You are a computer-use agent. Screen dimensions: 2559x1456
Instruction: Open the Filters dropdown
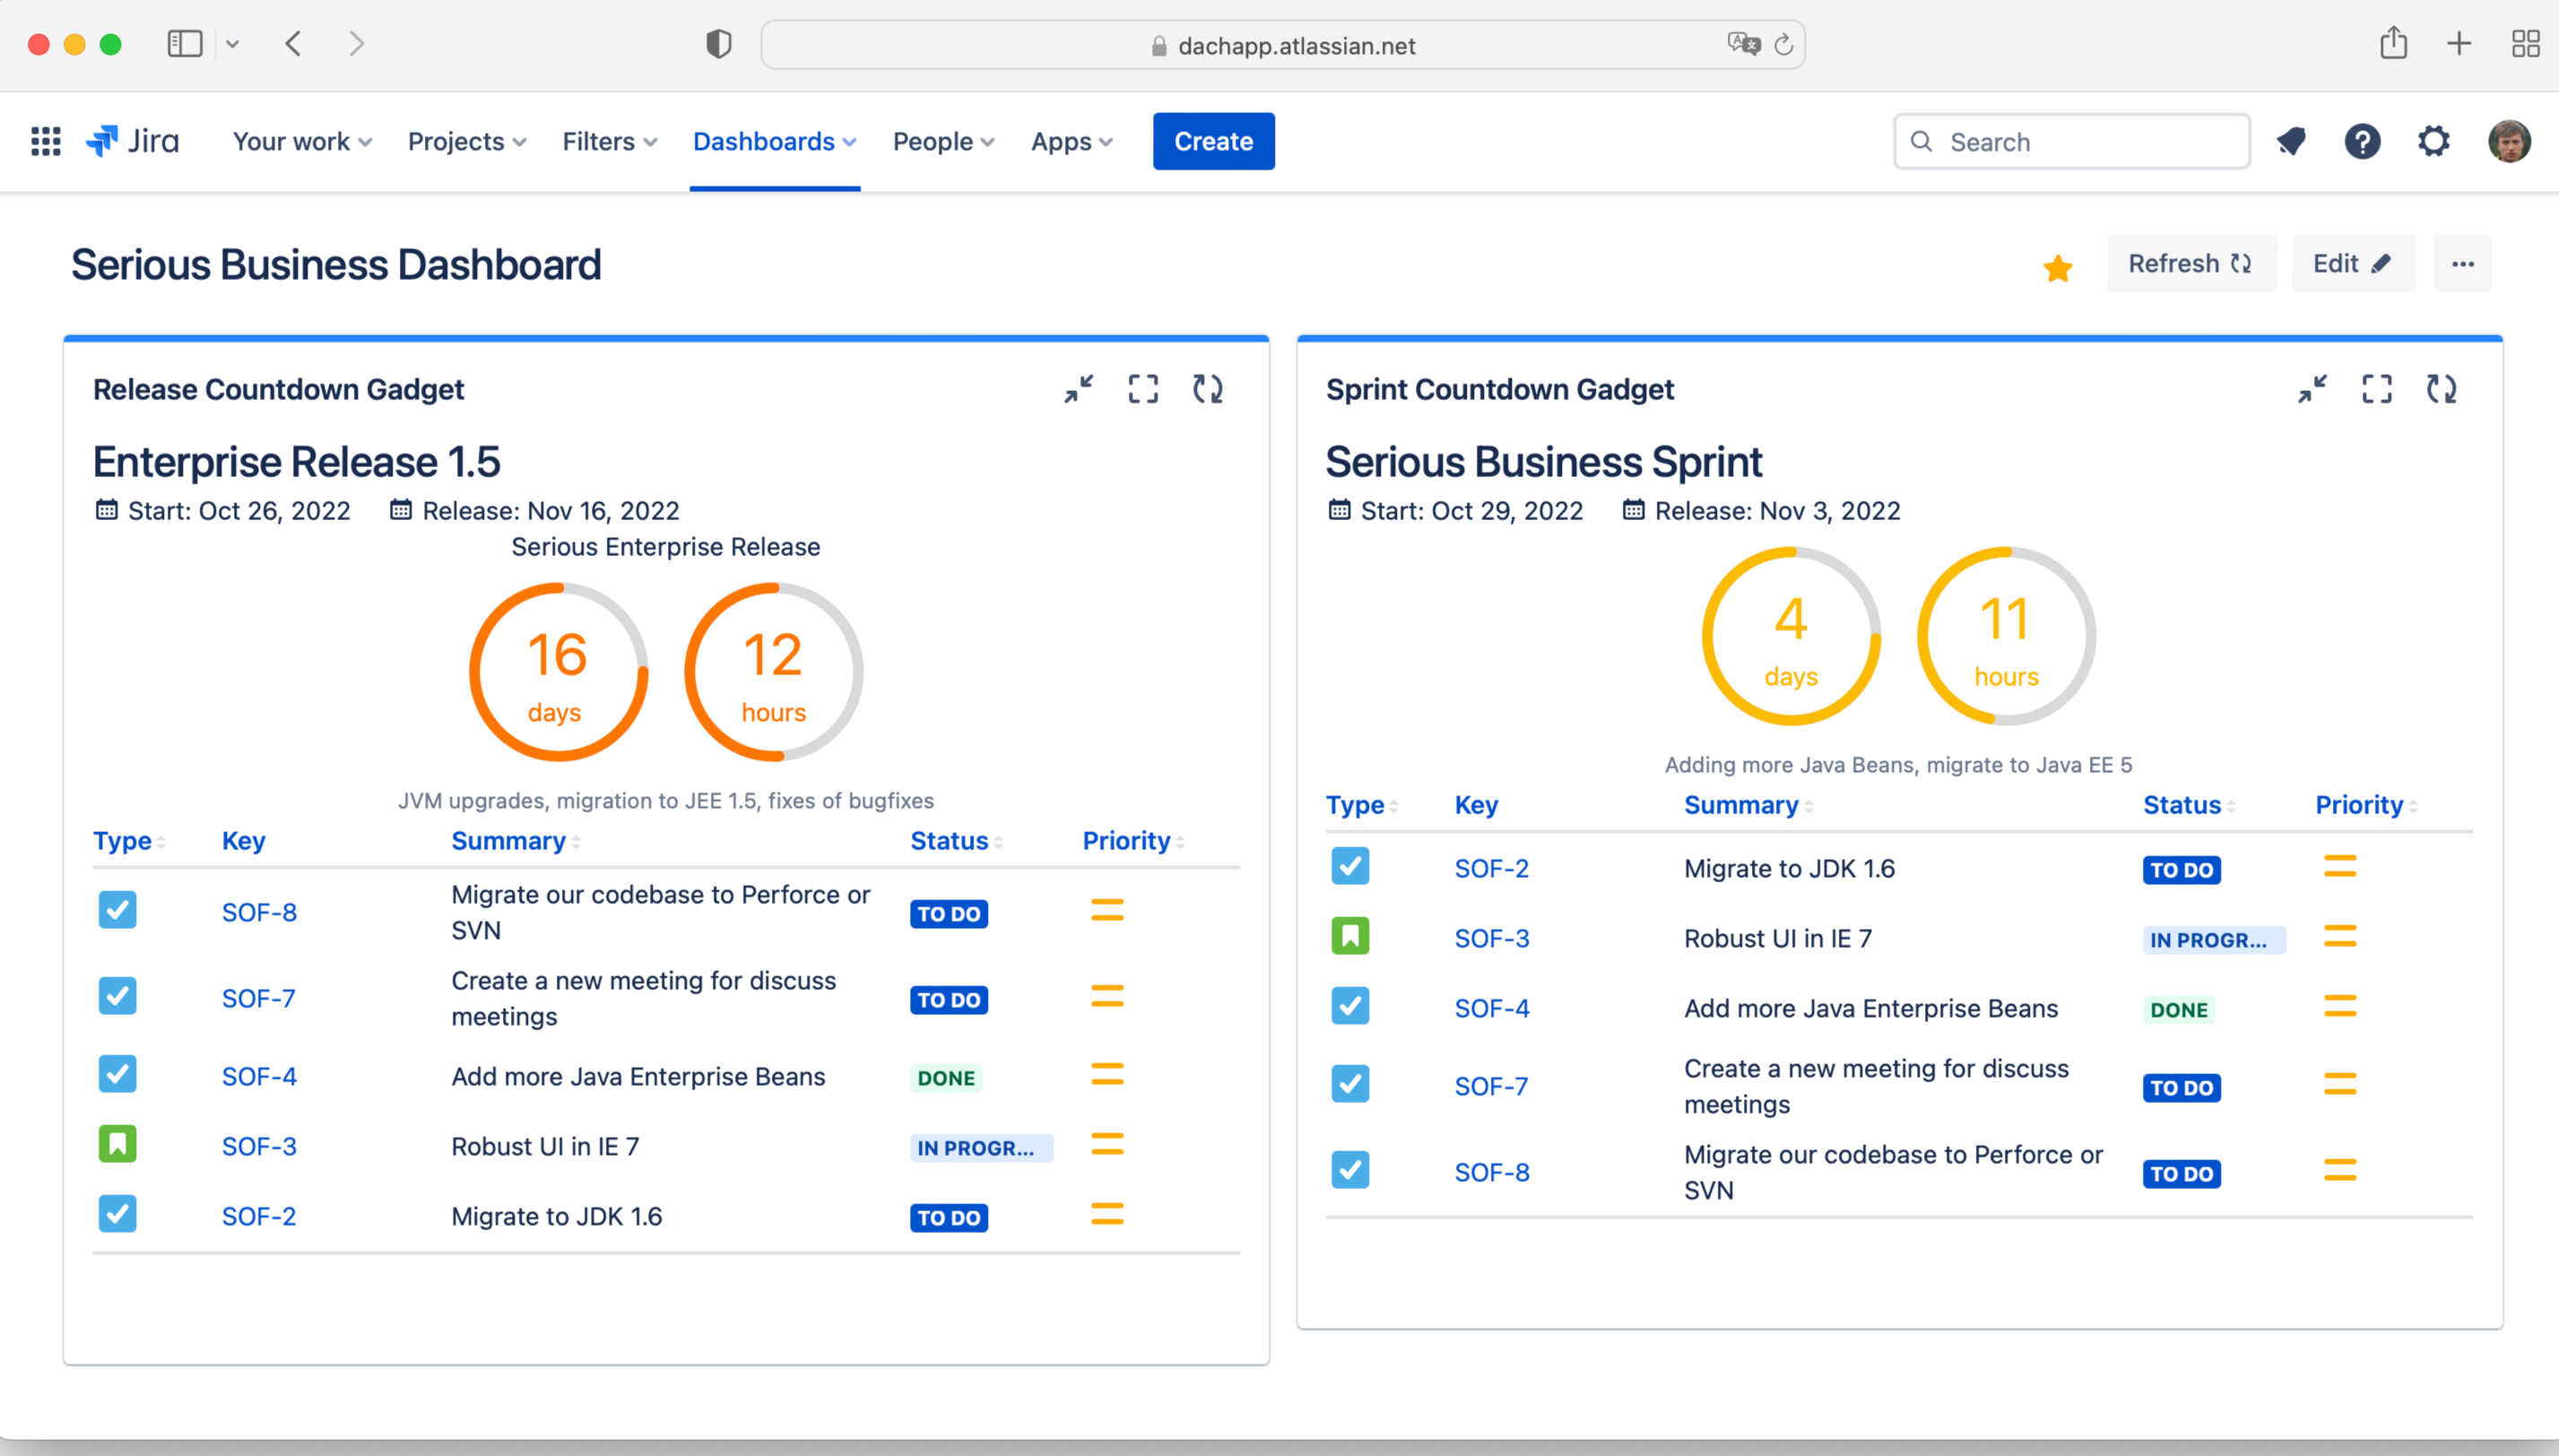pos(609,141)
